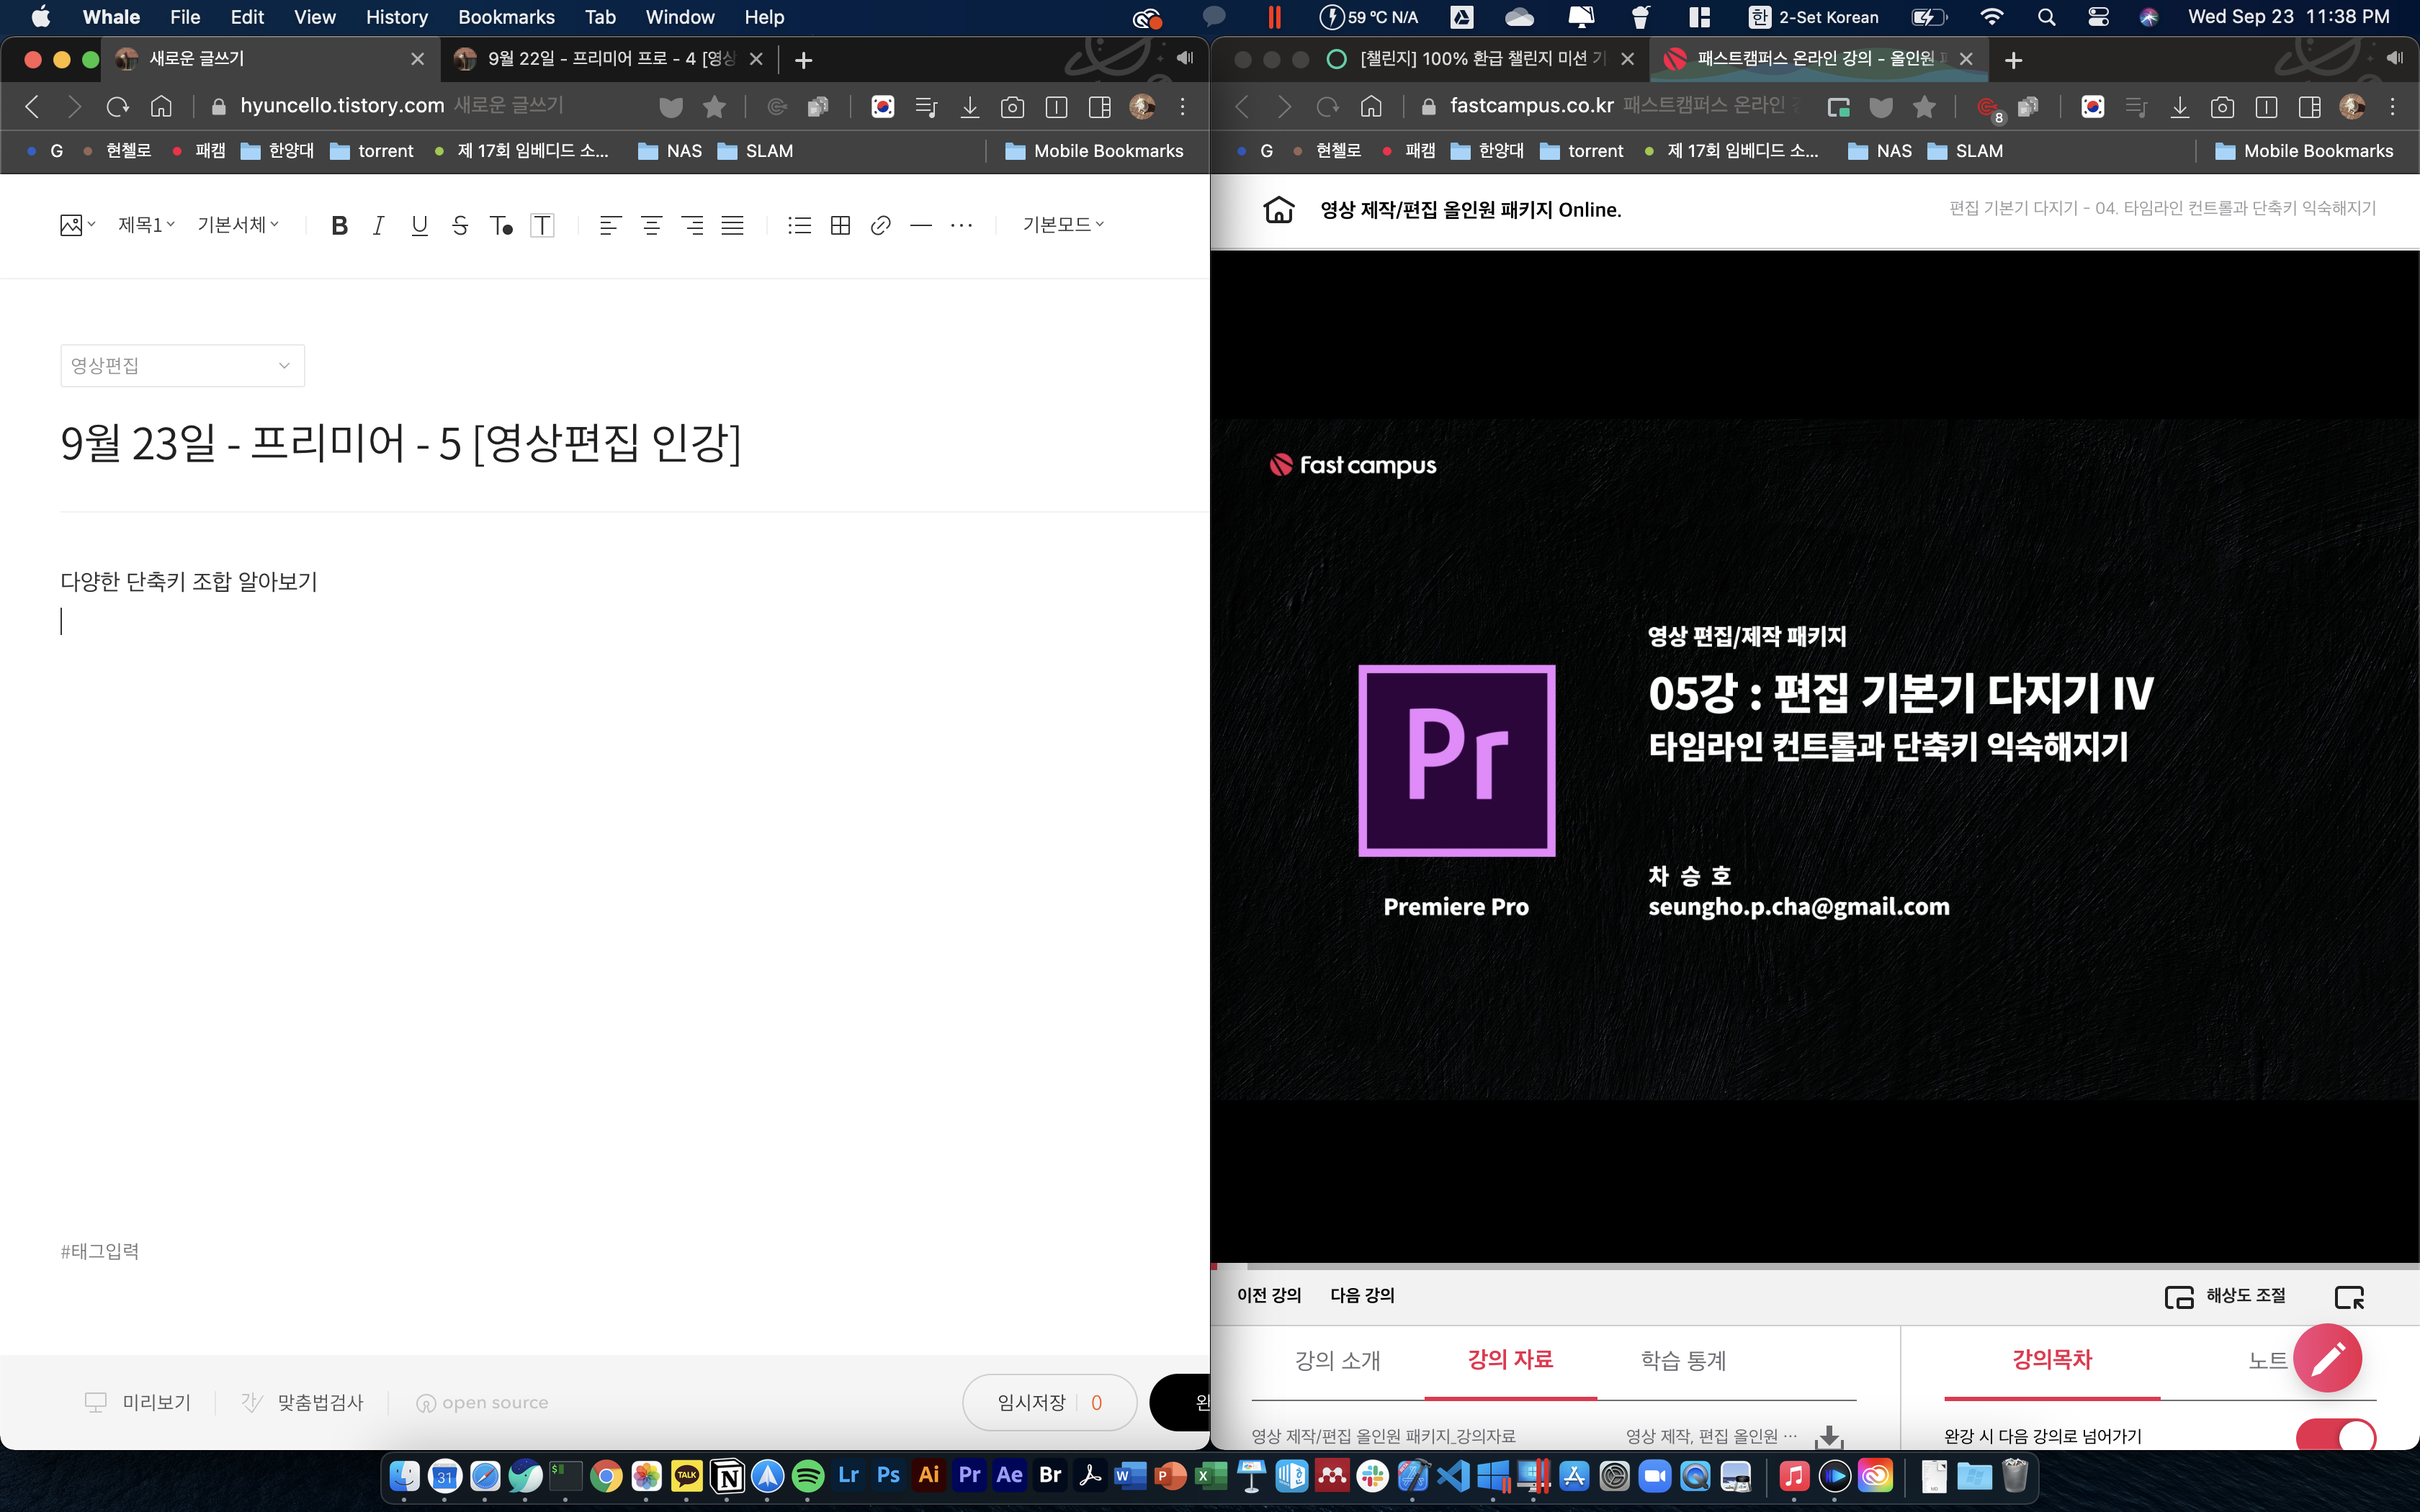Screen dimensions: 2420x1512
Task: Go to 다음 강의 next lecture
Action: click(x=1362, y=1295)
